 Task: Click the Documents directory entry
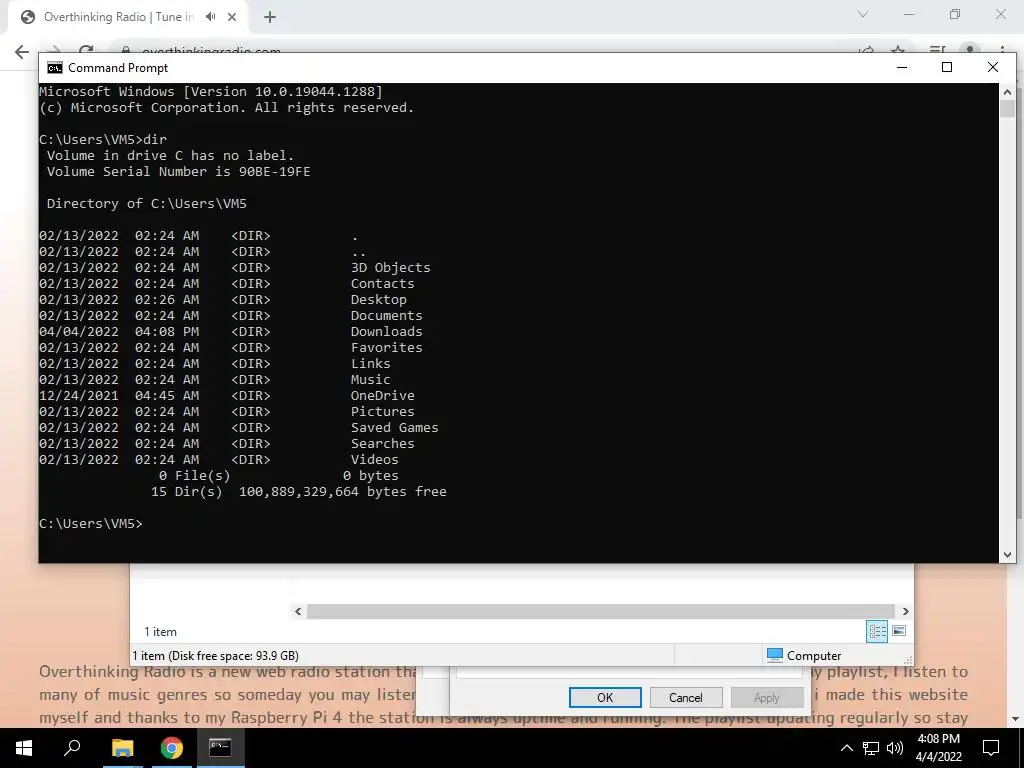(x=387, y=316)
